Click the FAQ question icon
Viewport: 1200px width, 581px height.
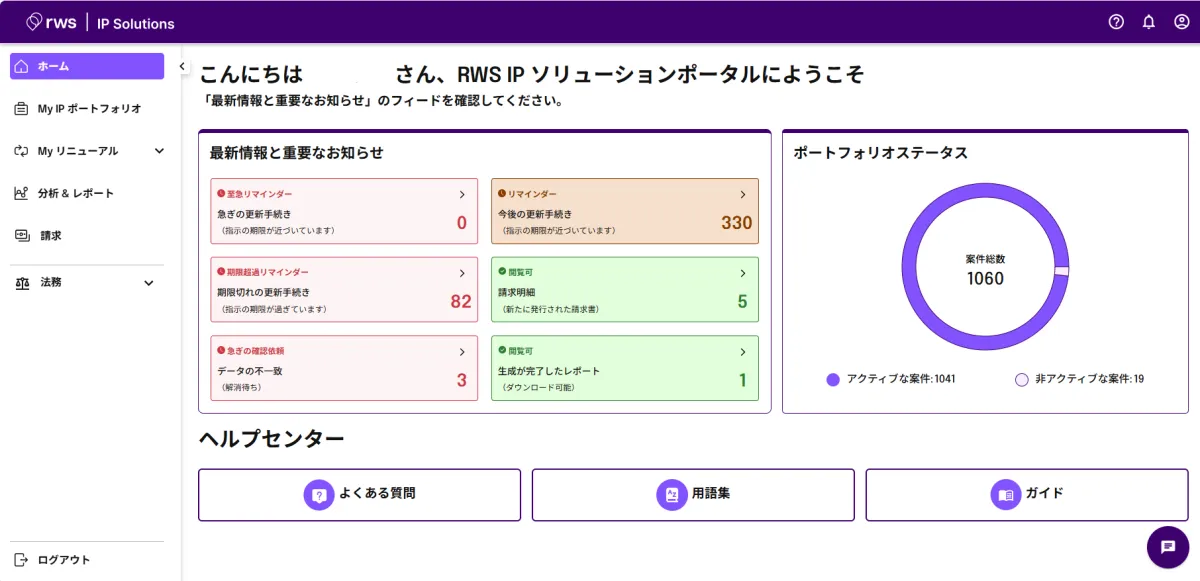click(318, 494)
